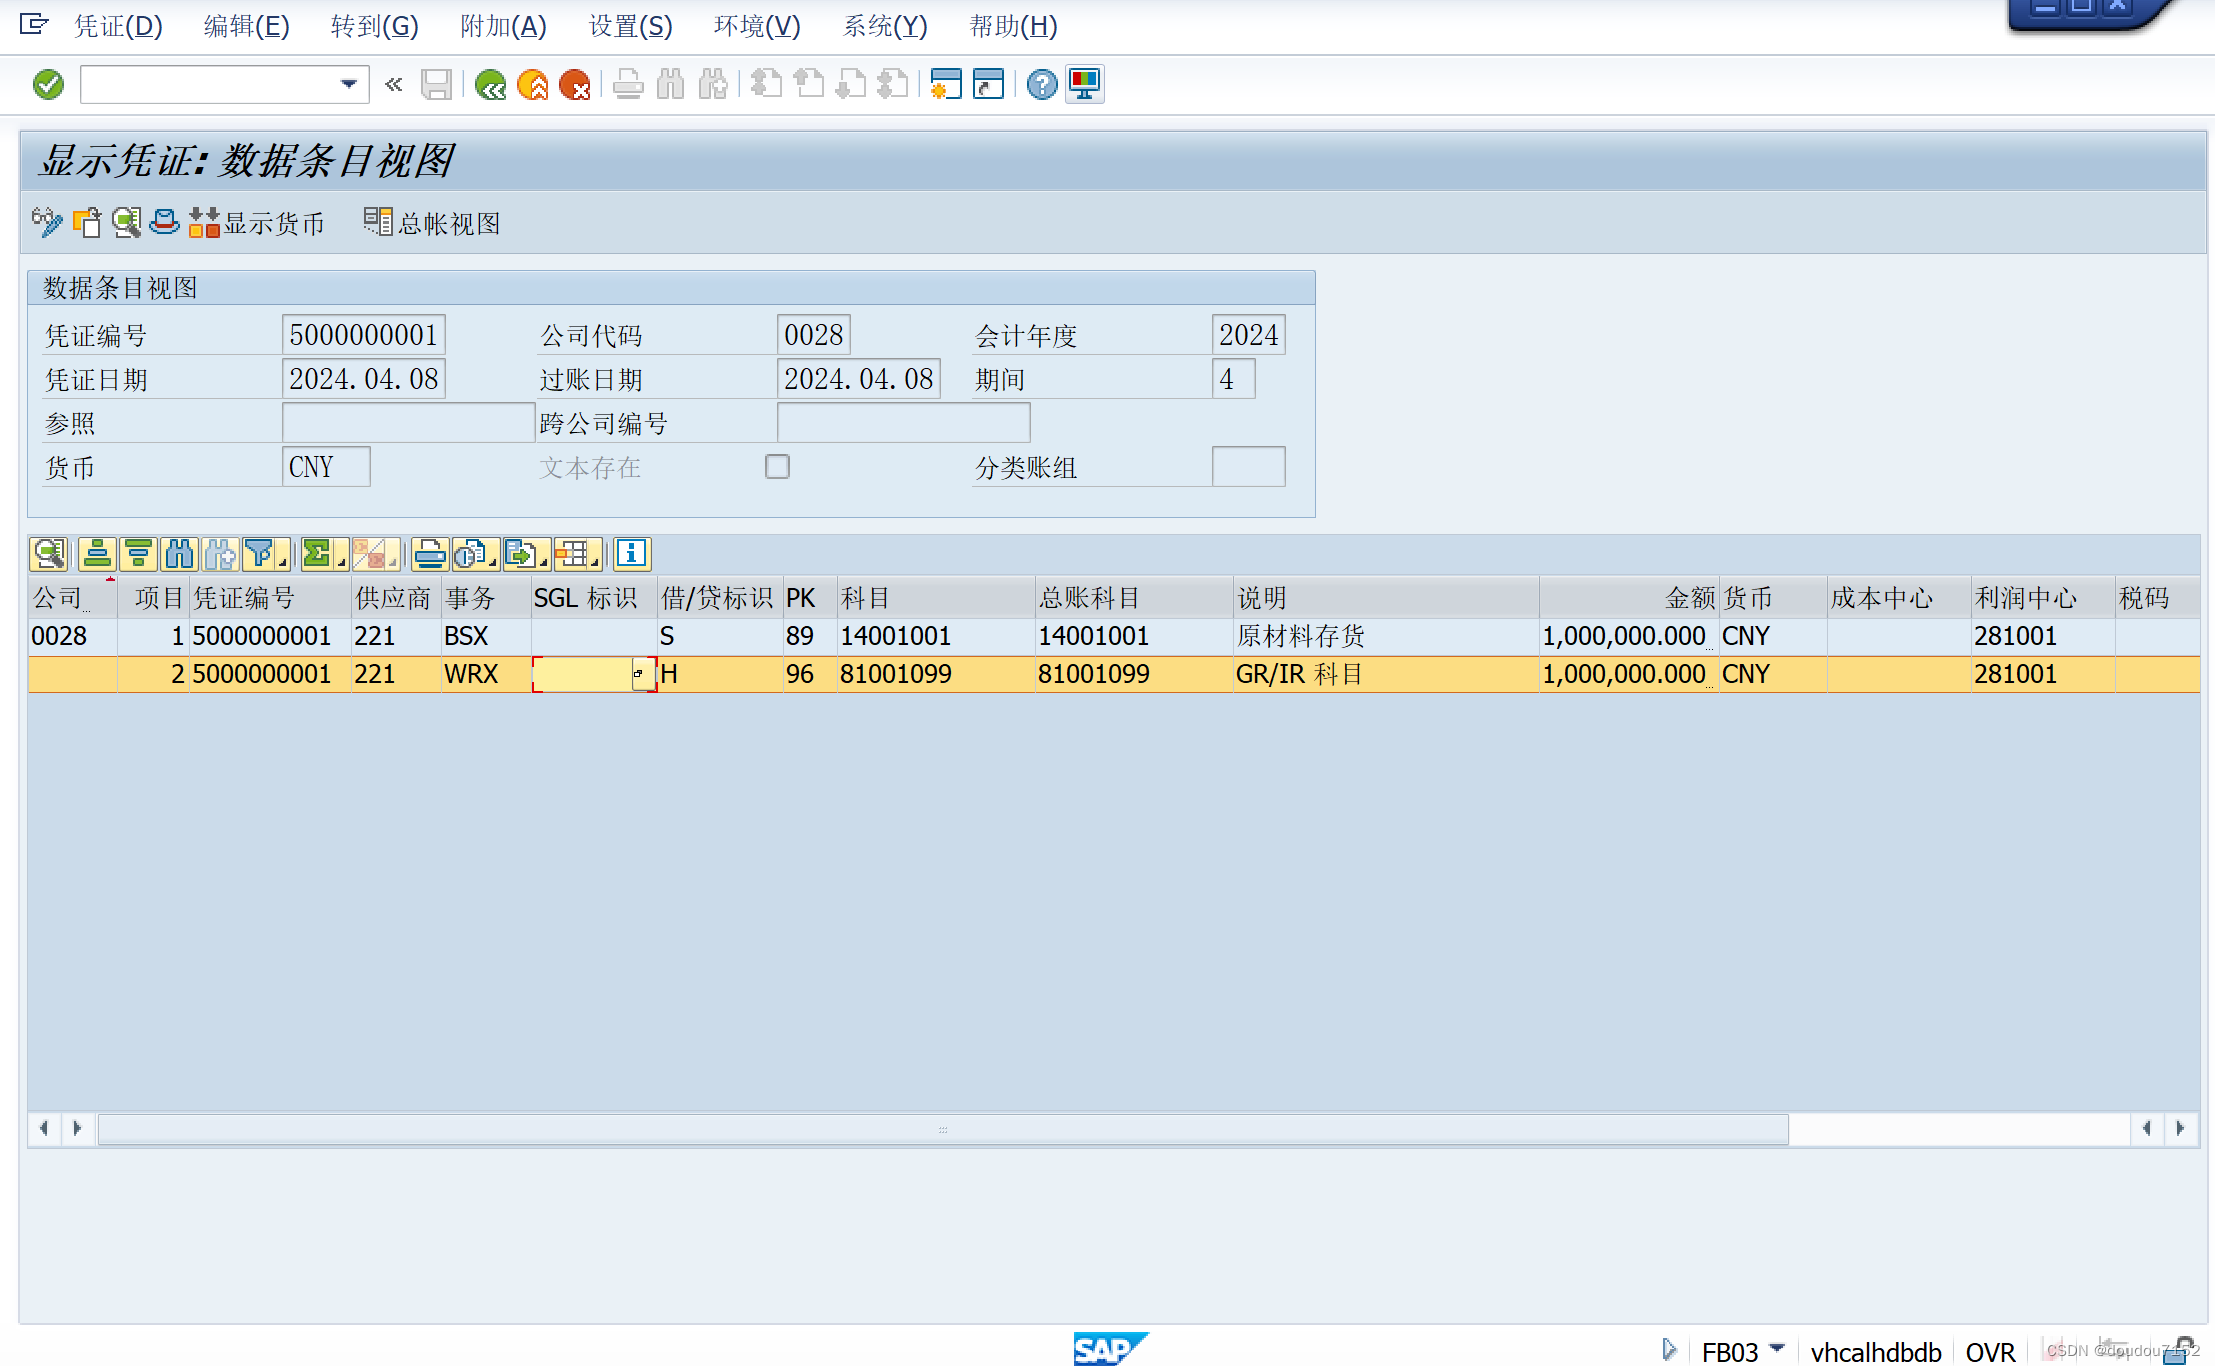Click the SGL 标识 field in line item 2

point(590,674)
